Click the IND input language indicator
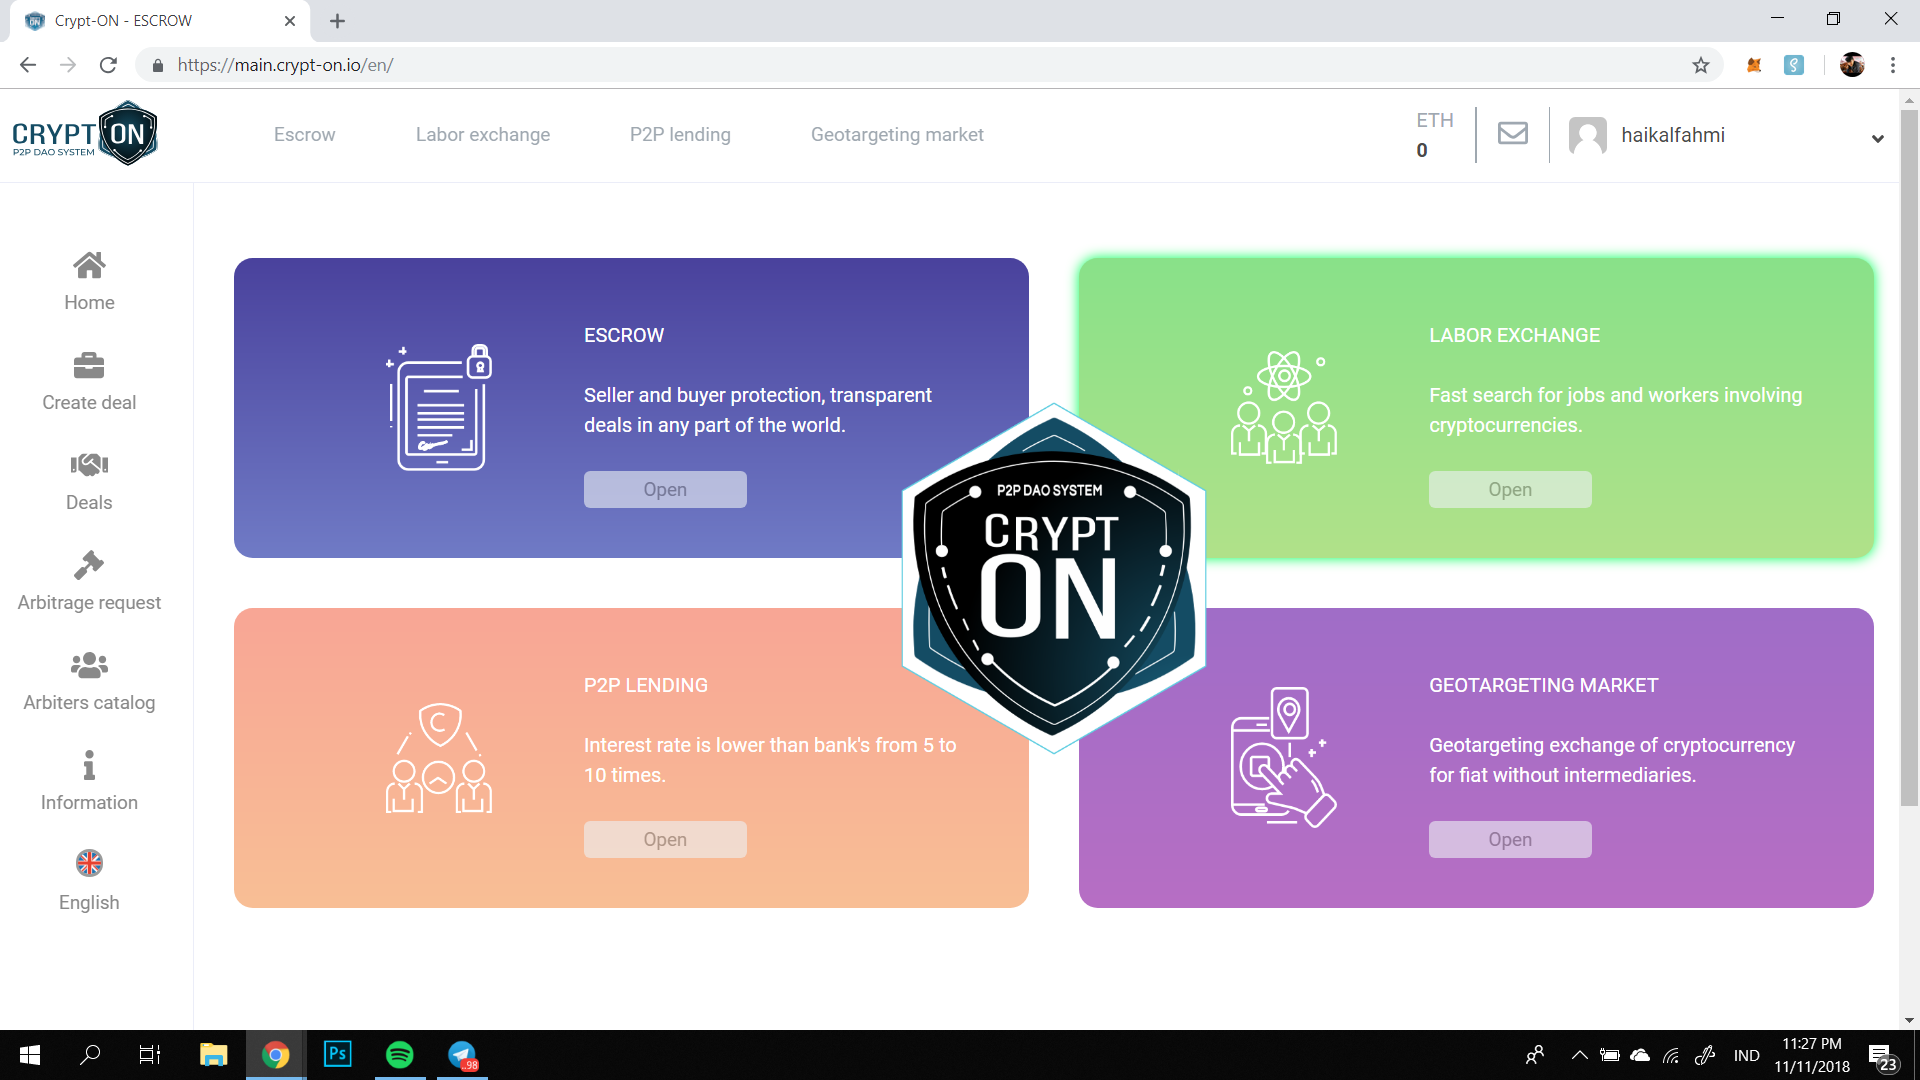The image size is (1920, 1080). pos(1747,1055)
